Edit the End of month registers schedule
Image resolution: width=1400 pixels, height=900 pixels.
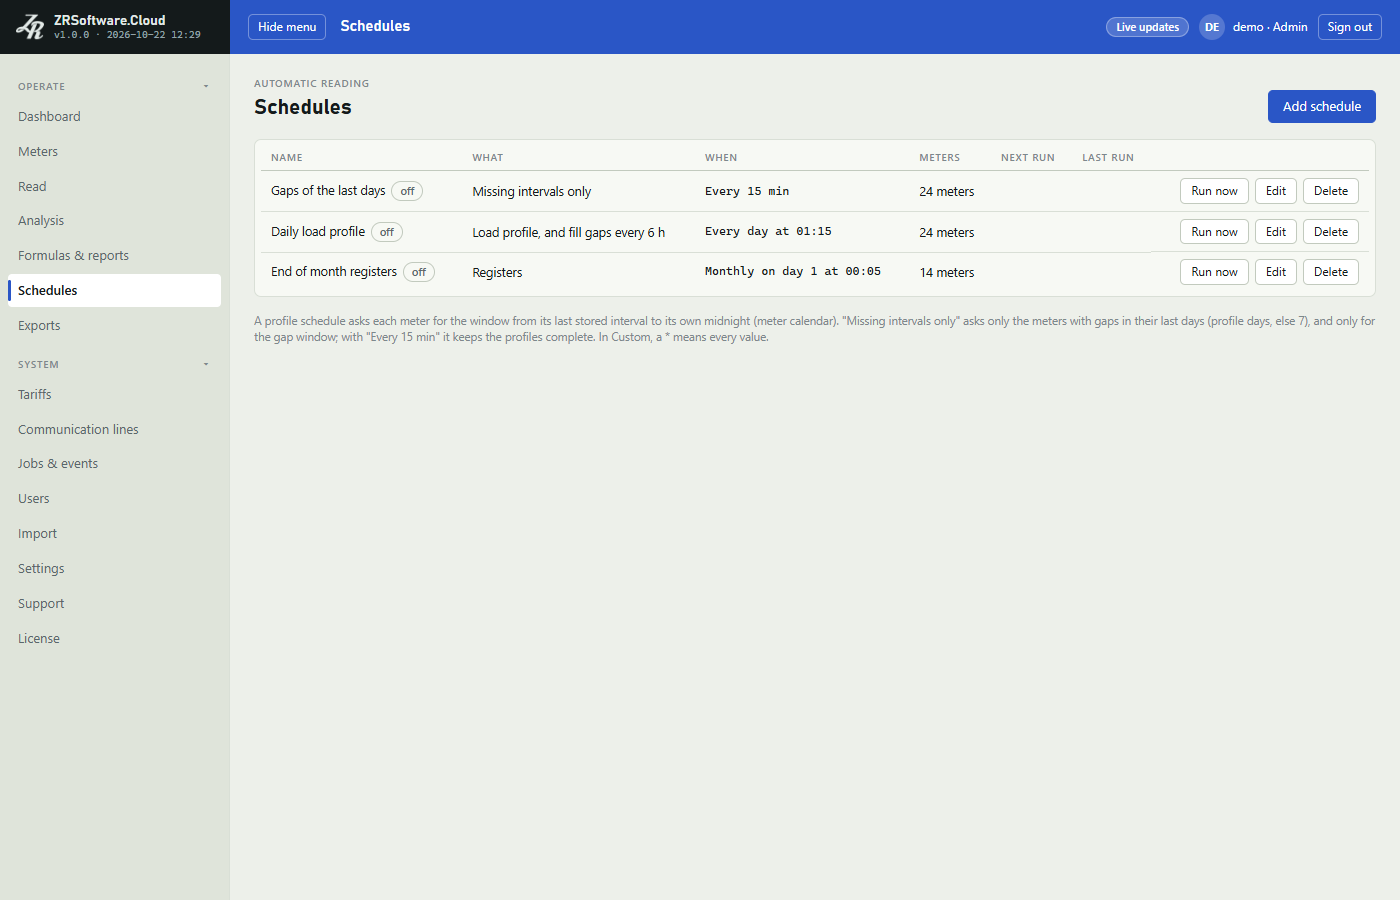pos(1276,272)
